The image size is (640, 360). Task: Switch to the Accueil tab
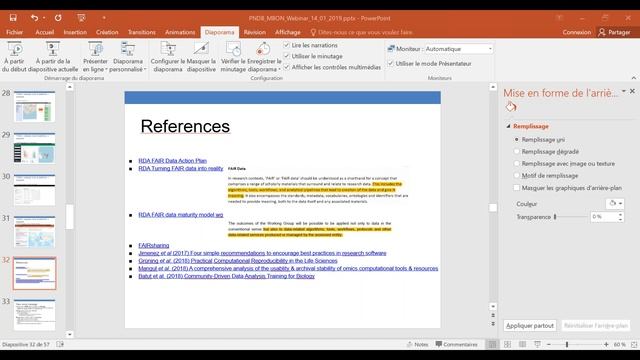(x=44, y=32)
